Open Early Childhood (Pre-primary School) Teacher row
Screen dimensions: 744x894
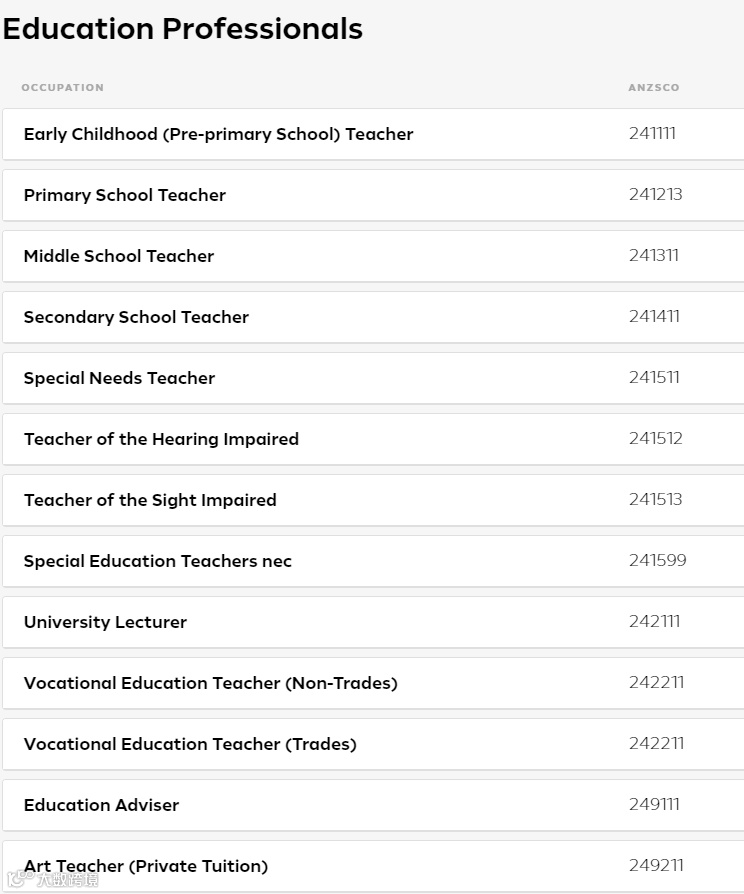[x=218, y=134]
